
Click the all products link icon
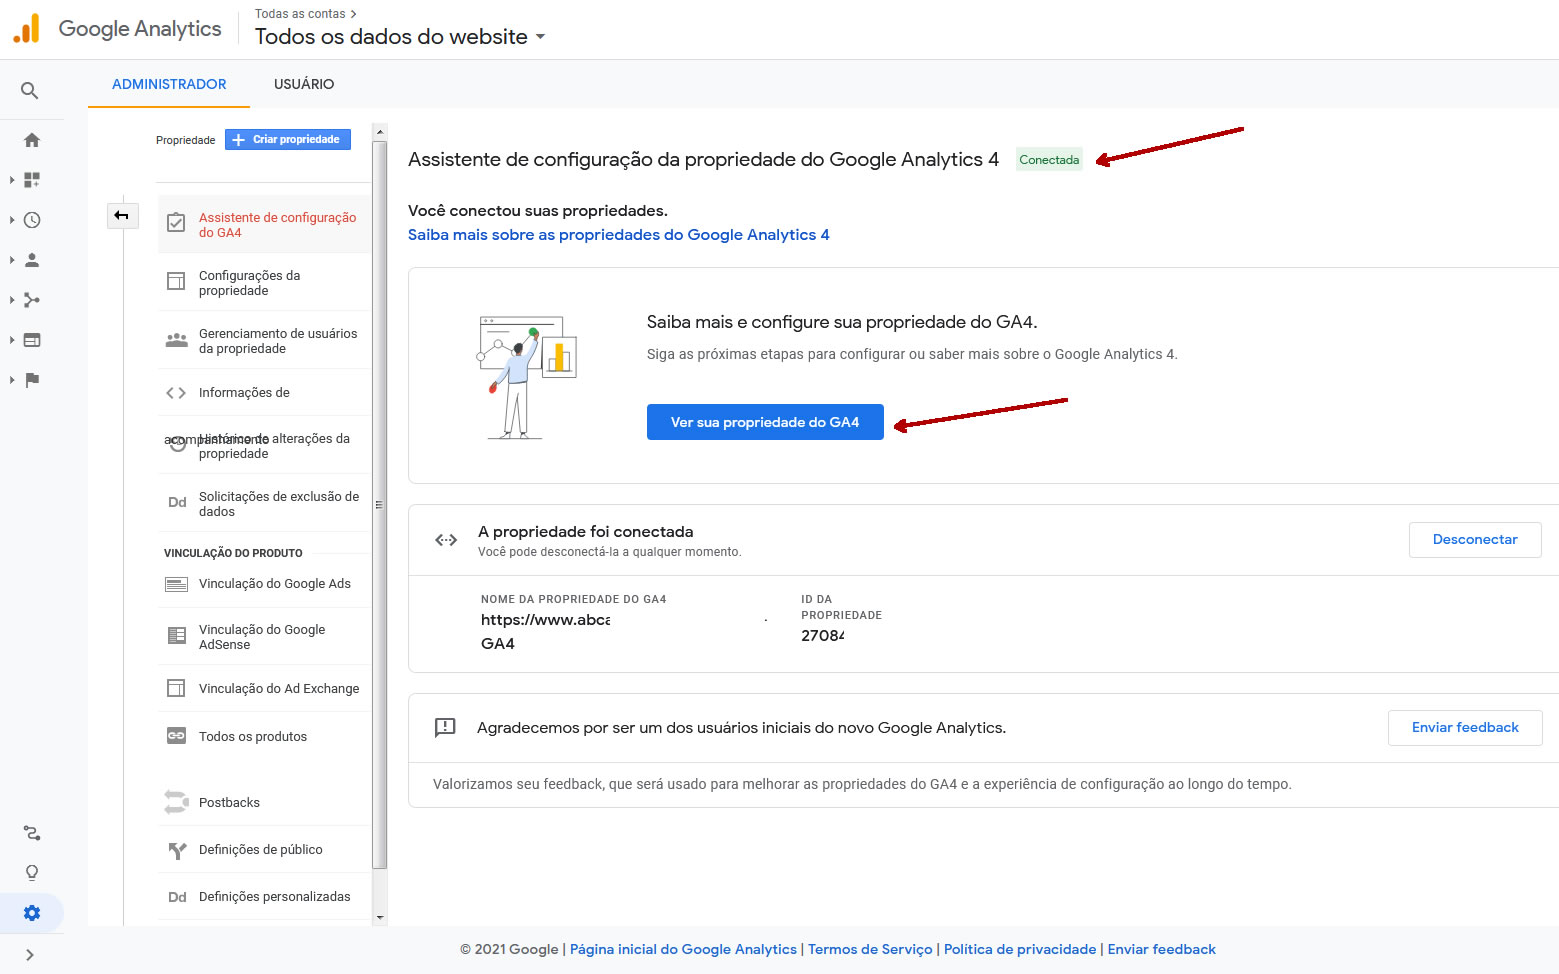pos(176,736)
